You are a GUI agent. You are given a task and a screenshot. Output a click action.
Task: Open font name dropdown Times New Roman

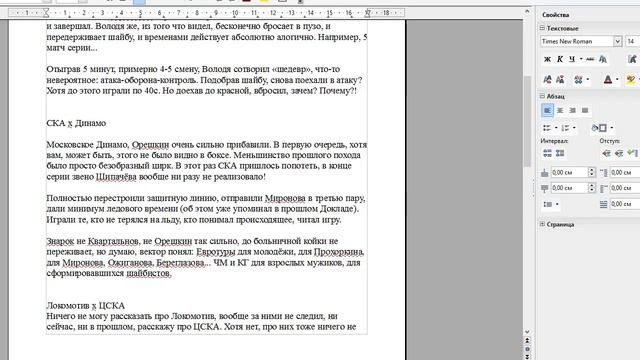pos(618,41)
